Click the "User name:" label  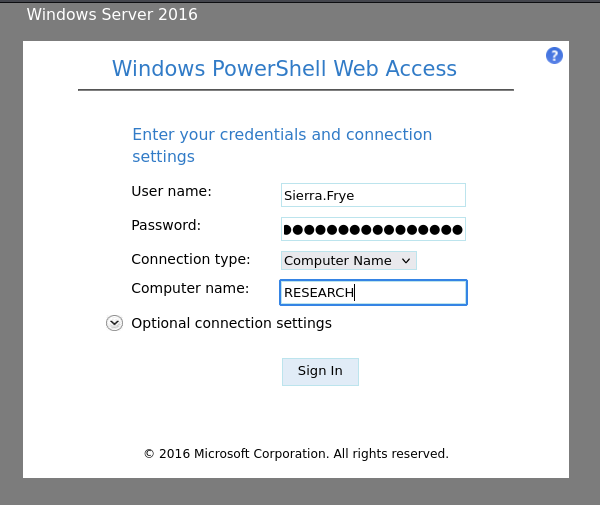tap(171, 191)
